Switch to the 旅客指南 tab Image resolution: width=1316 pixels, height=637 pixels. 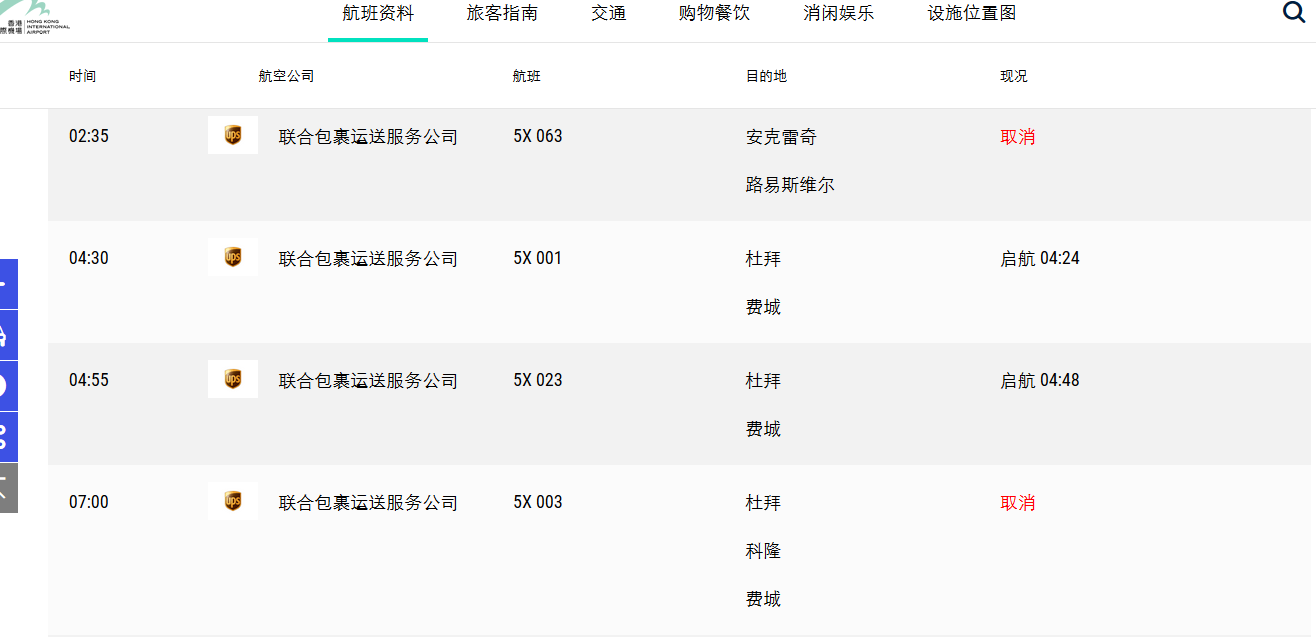(502, 14)
